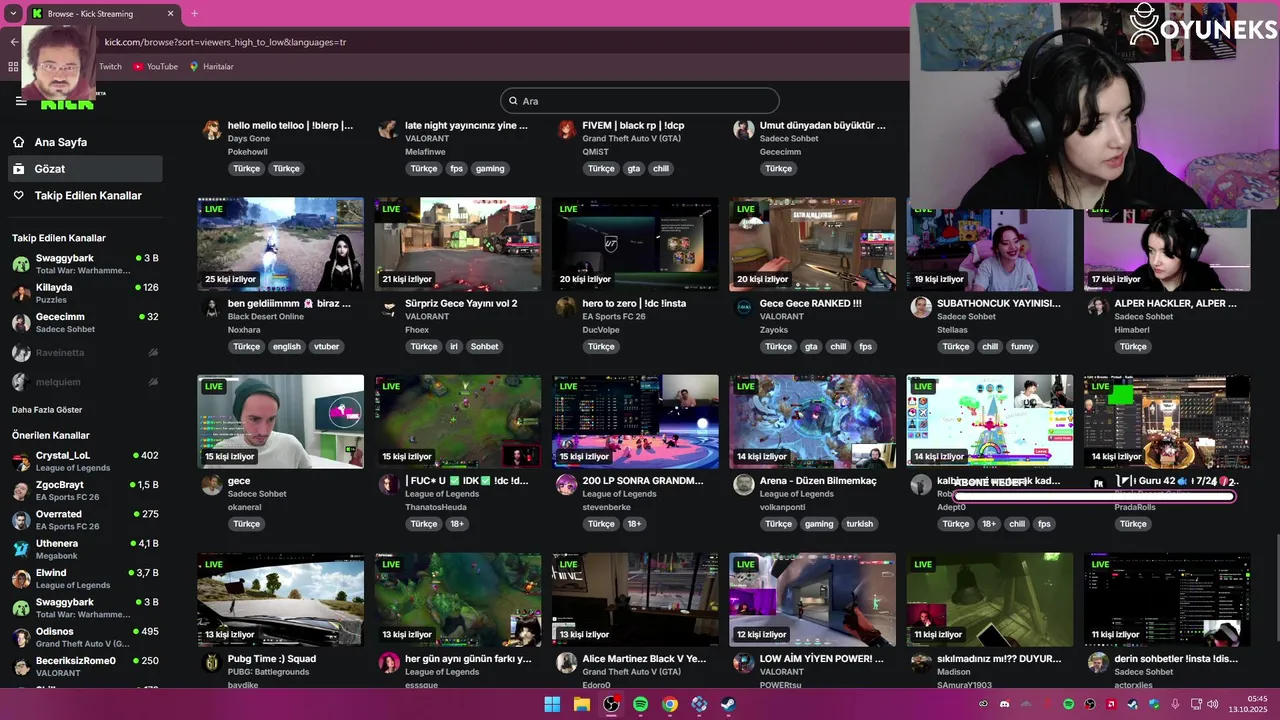Click ZgocBrayt avatar in sidebar
The width and height of the screenshot is (1280, 720).
21,491
